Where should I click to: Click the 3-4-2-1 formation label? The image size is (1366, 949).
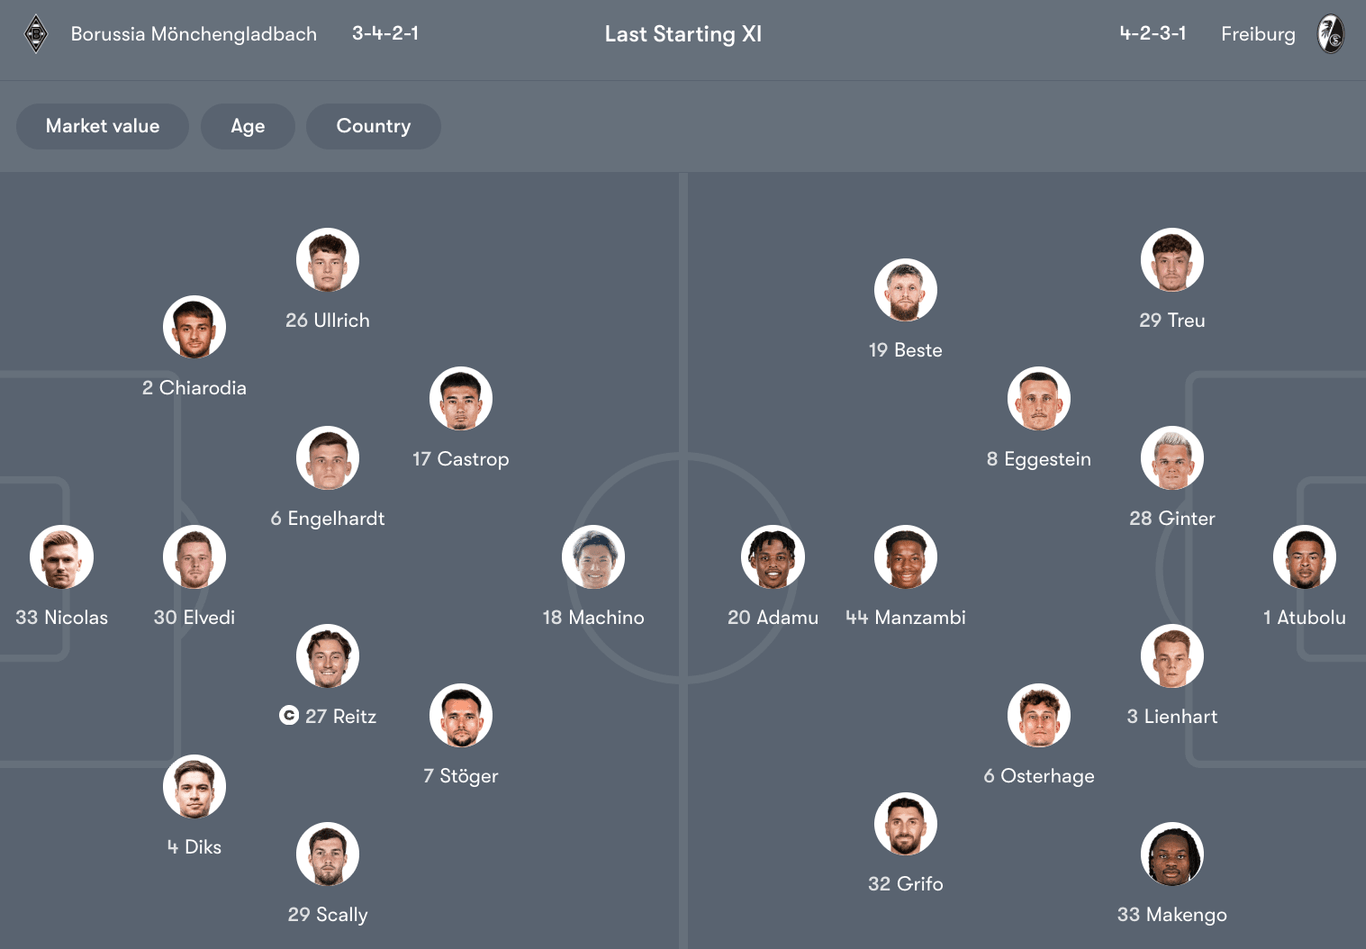[x=385, y=33]
